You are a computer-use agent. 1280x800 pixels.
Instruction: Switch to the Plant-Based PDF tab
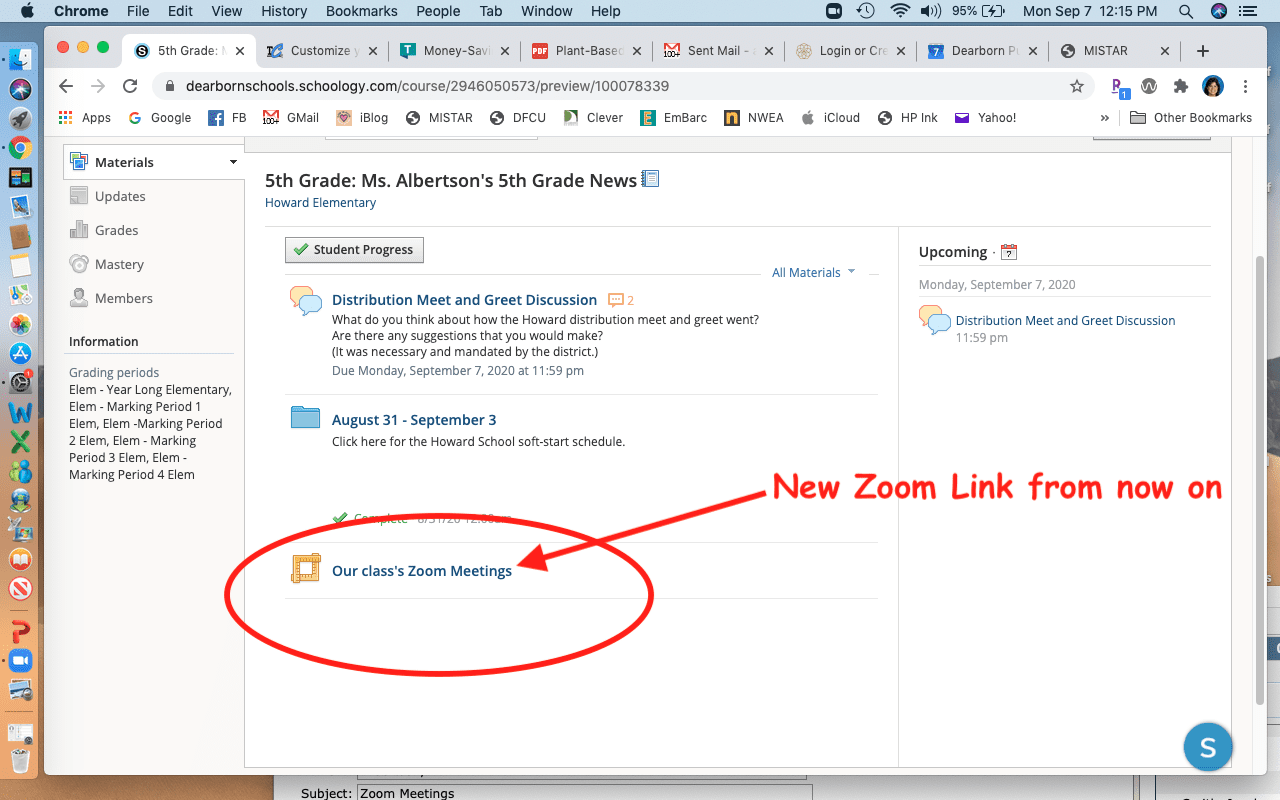[x=585, y=51]
